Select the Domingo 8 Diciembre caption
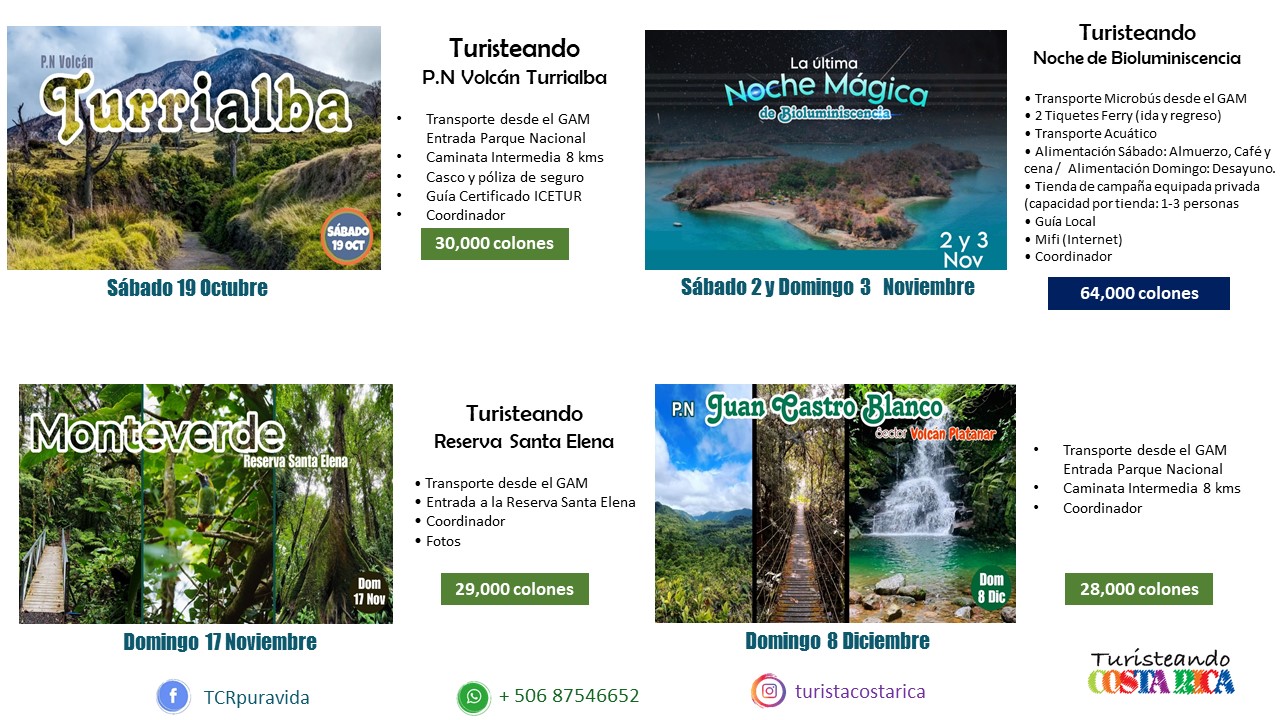1280x720 pixels. click(x=837, y=641)
